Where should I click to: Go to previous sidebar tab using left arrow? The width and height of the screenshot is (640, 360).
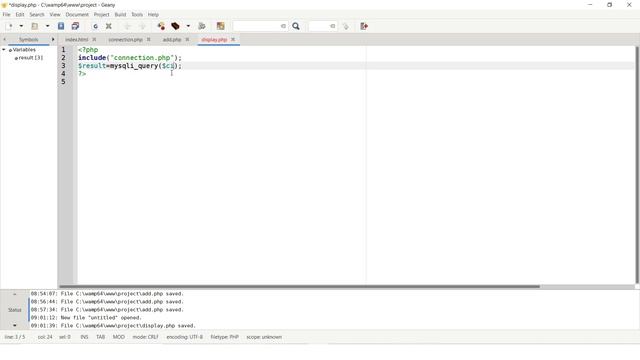pos(4,40)
